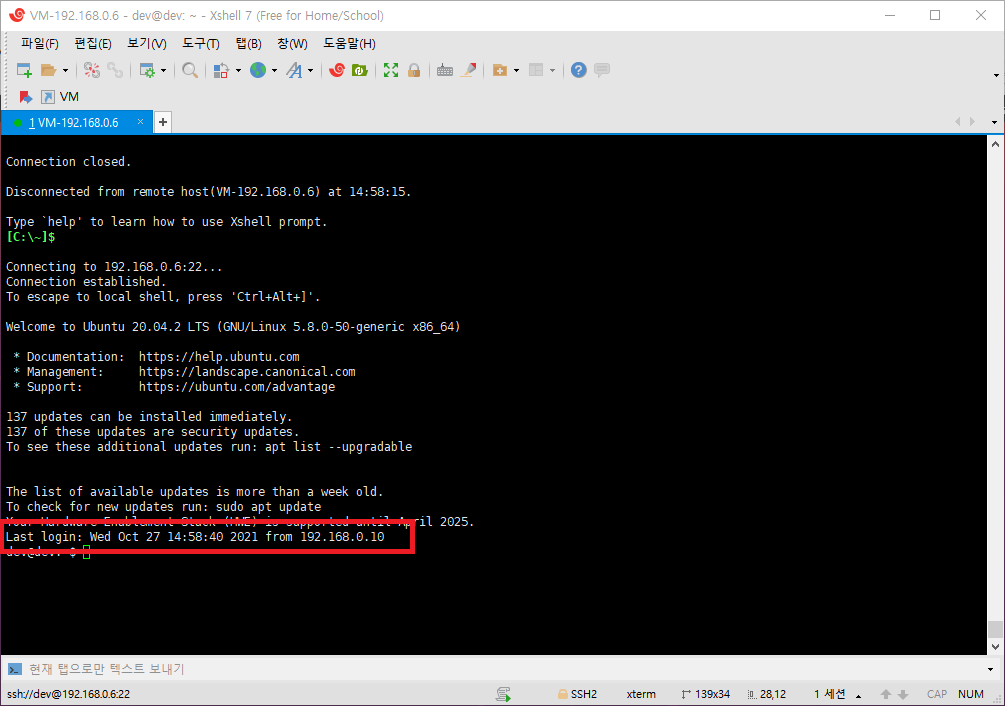This screenshot has height=706, width=1005.
Task: Expand the properties gear dropdown arrow
Action: [x=163, y=70]
